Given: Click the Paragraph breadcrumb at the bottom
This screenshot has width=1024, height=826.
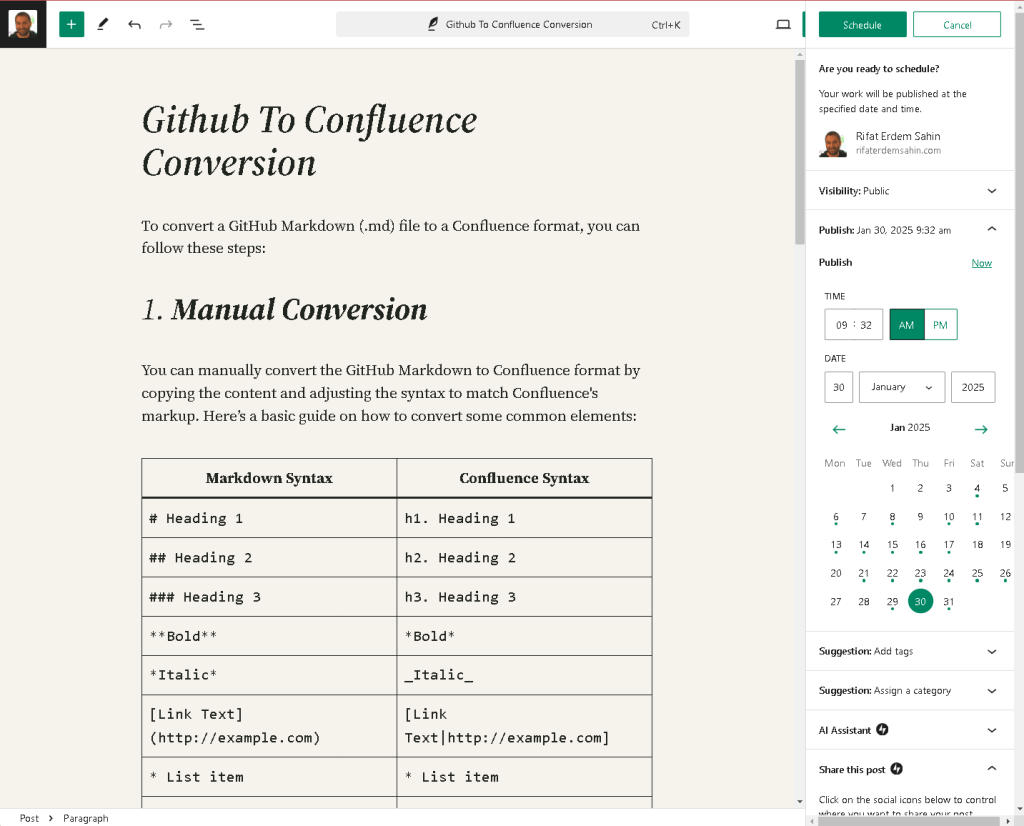Looking at the screenshot, I should point(86,818).
